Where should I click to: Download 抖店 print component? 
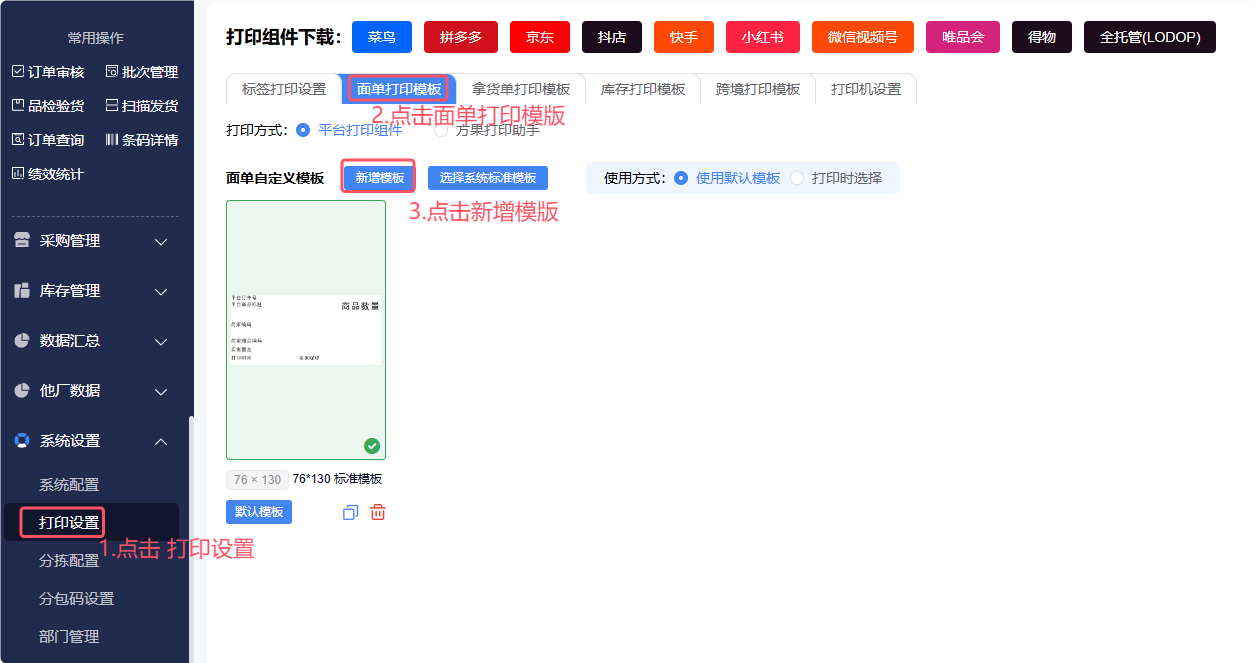(x=612, y=37)
